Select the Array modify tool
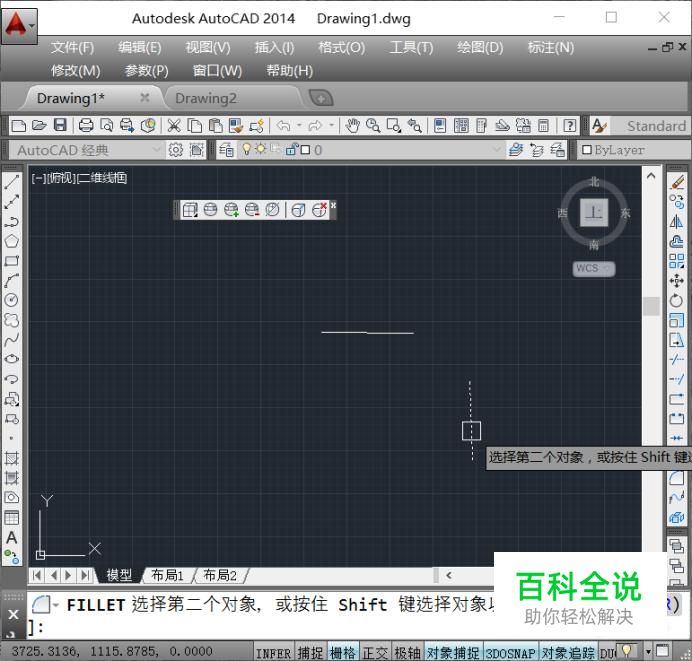The image size is (692, 661). point(677,261)
